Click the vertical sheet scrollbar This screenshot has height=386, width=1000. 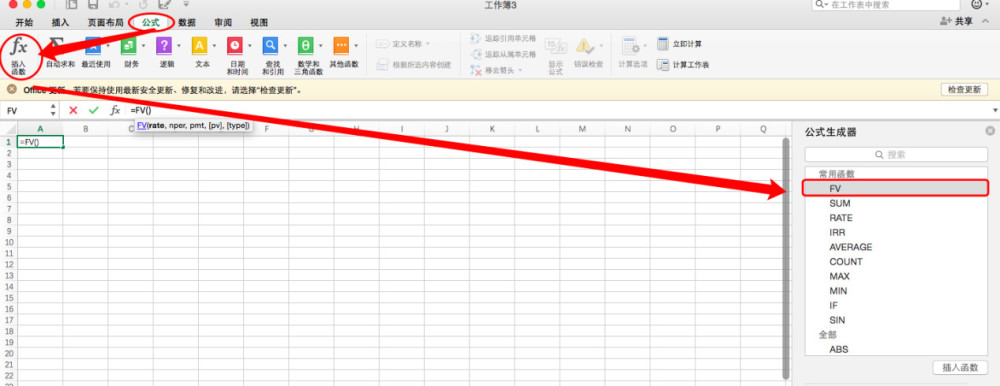[x=786, y=258]
